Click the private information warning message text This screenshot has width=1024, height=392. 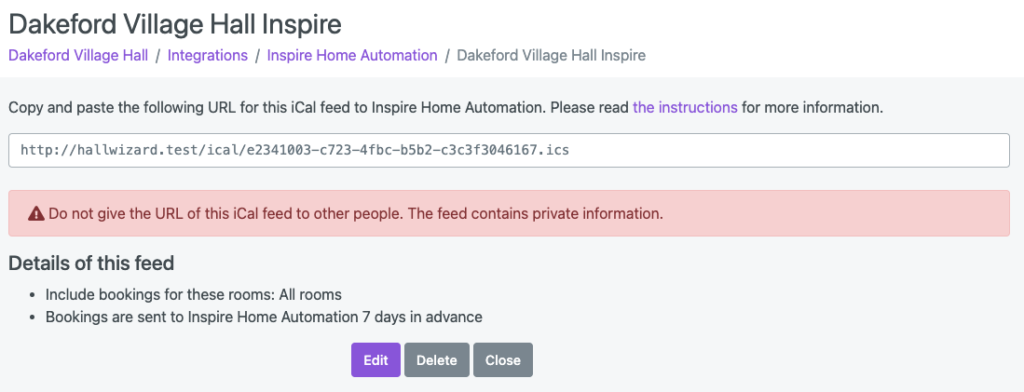tap(355, 214)
